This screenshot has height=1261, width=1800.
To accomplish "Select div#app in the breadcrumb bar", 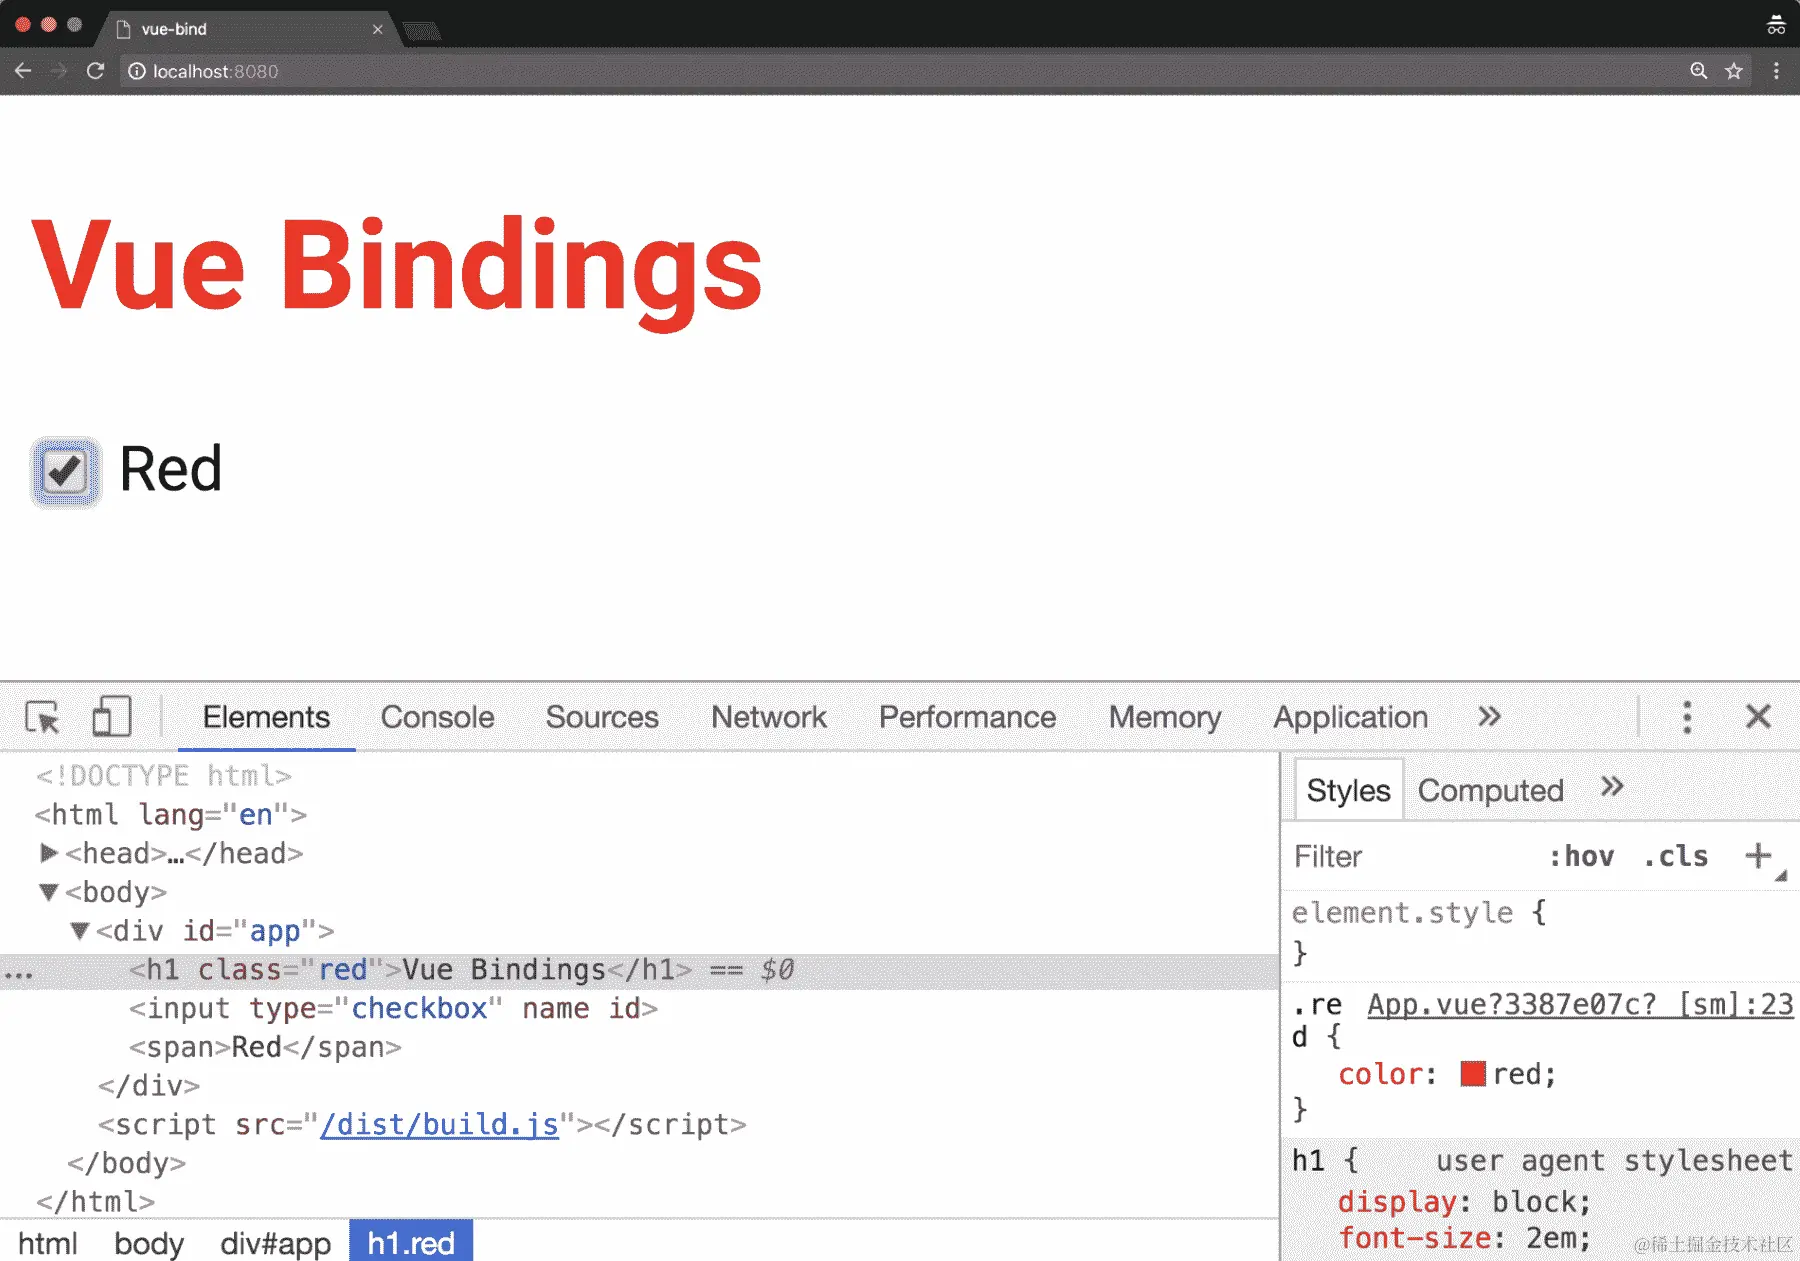I will (275, 1243).
